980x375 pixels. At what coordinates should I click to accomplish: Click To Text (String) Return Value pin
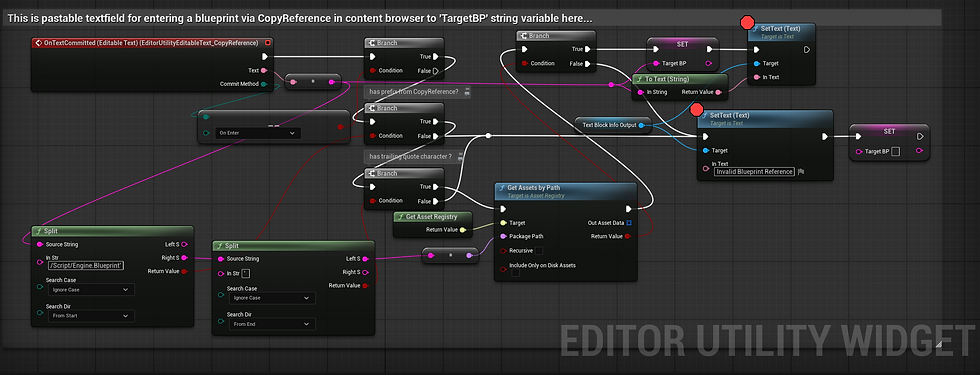click(718, 92)
